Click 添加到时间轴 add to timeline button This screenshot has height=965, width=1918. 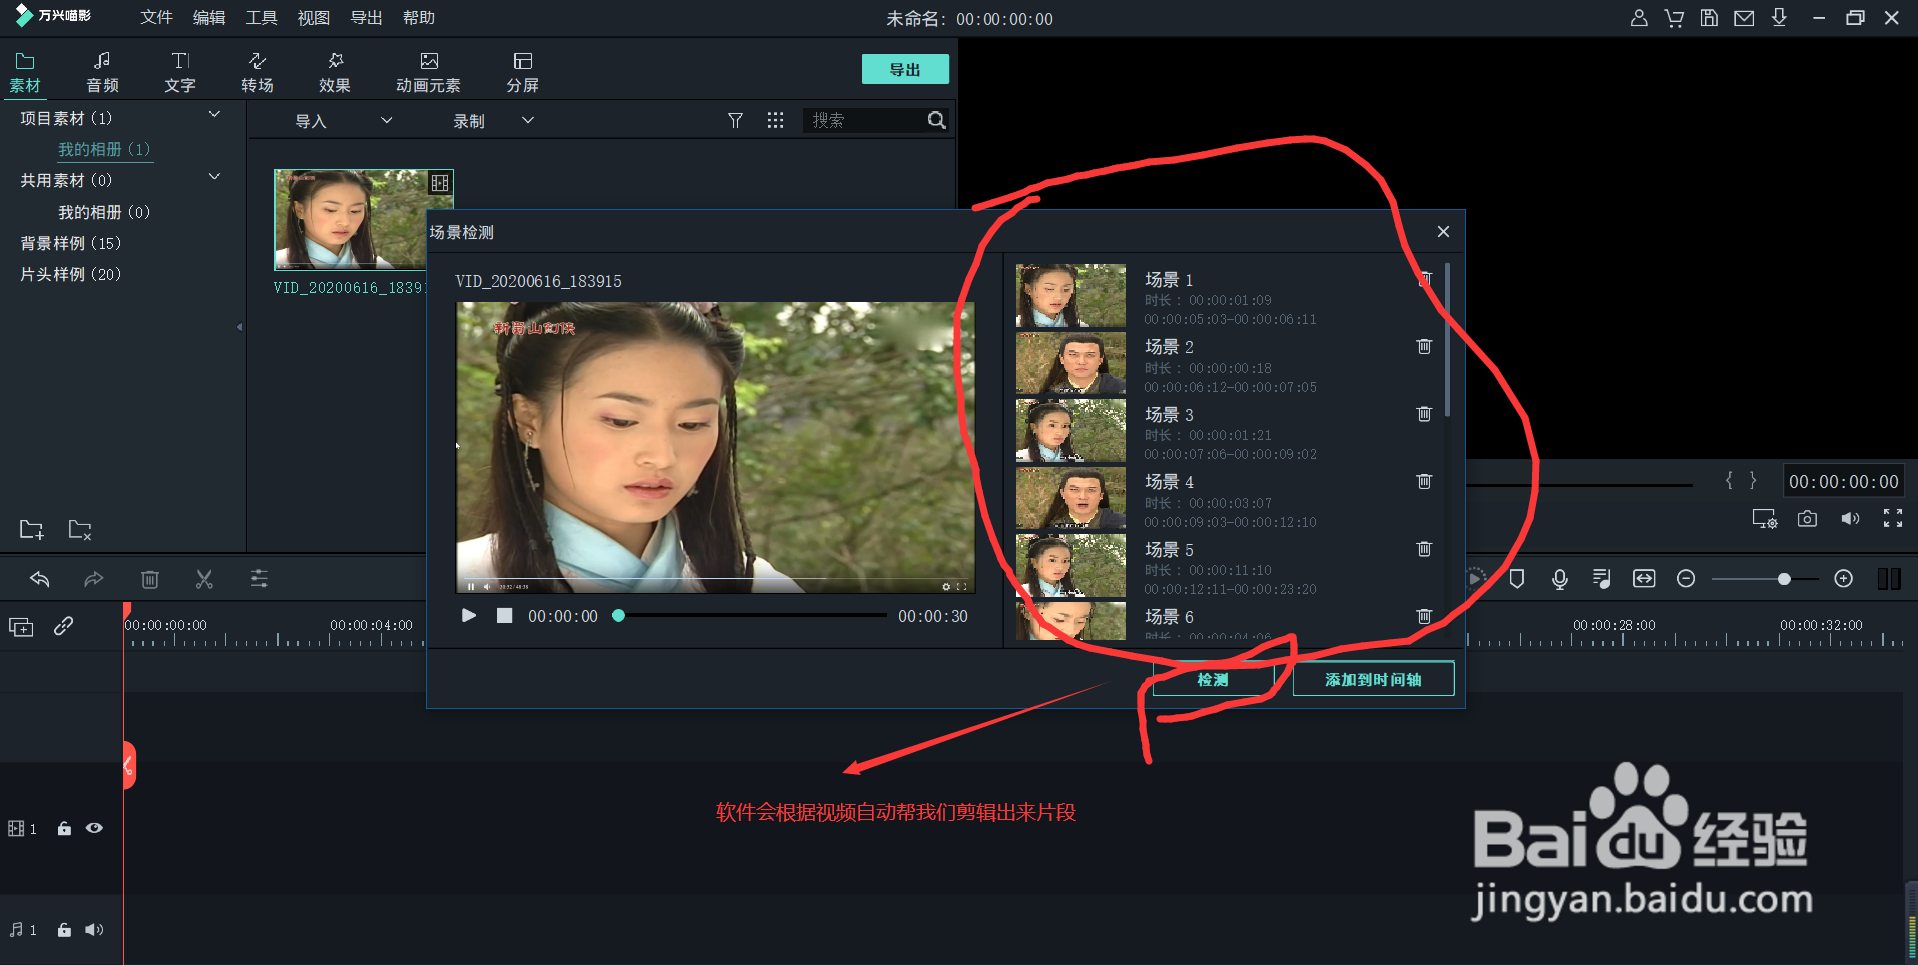[x=1373, y=680]
